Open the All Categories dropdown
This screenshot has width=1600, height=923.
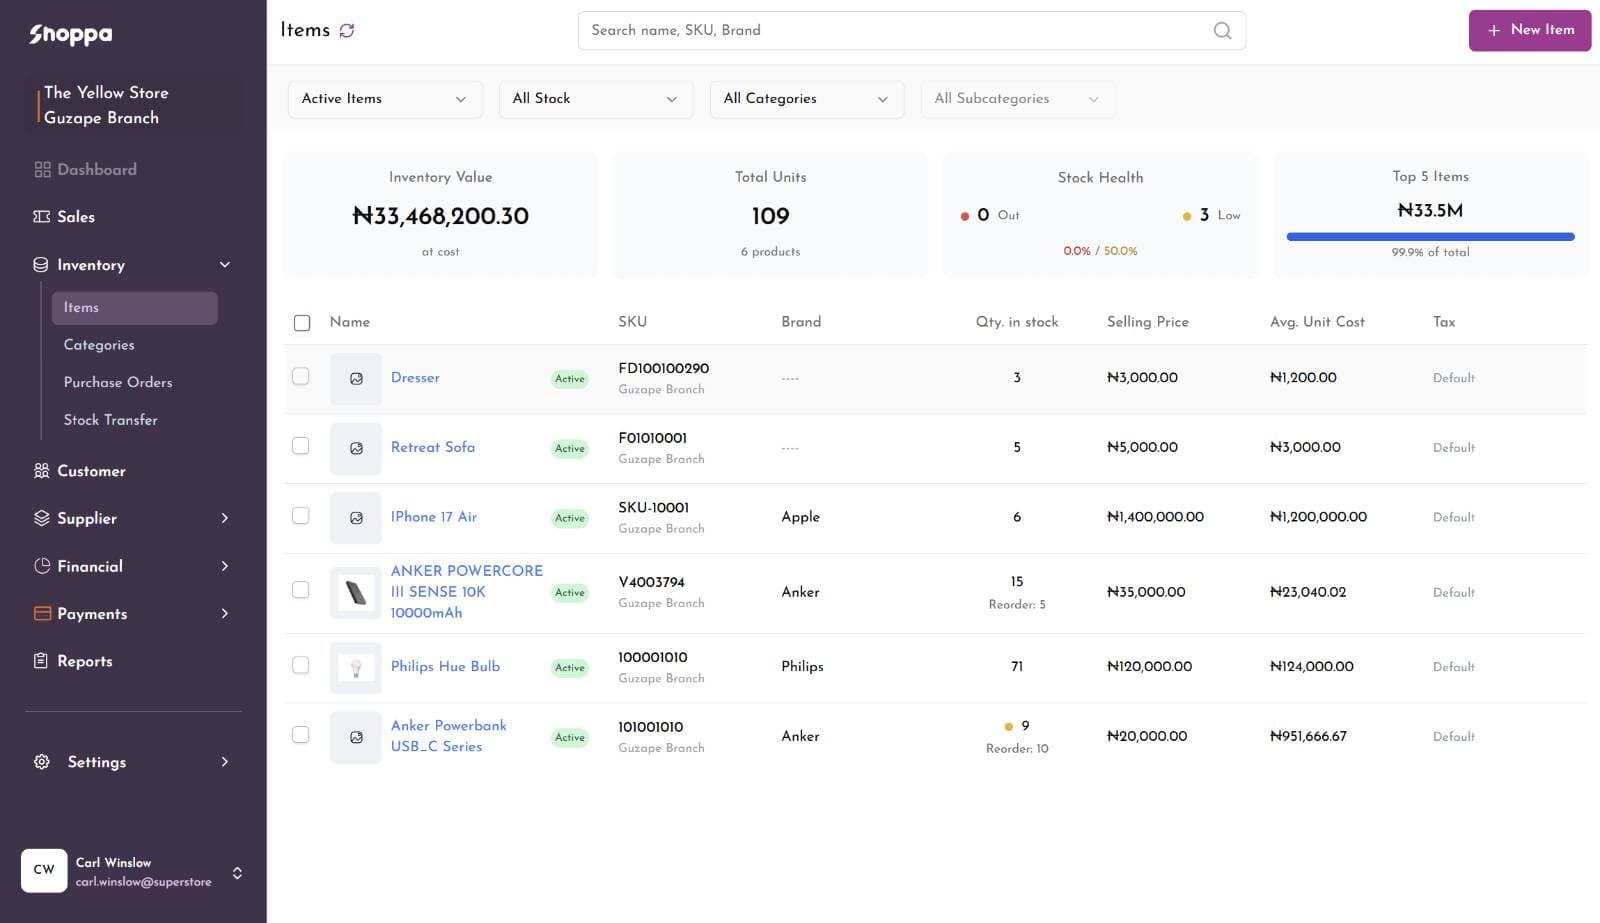[807, 99]
